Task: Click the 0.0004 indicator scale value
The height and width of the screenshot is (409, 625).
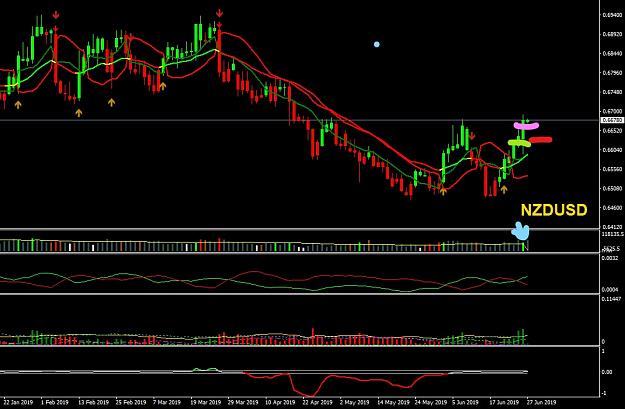Action: pos(610,289)
